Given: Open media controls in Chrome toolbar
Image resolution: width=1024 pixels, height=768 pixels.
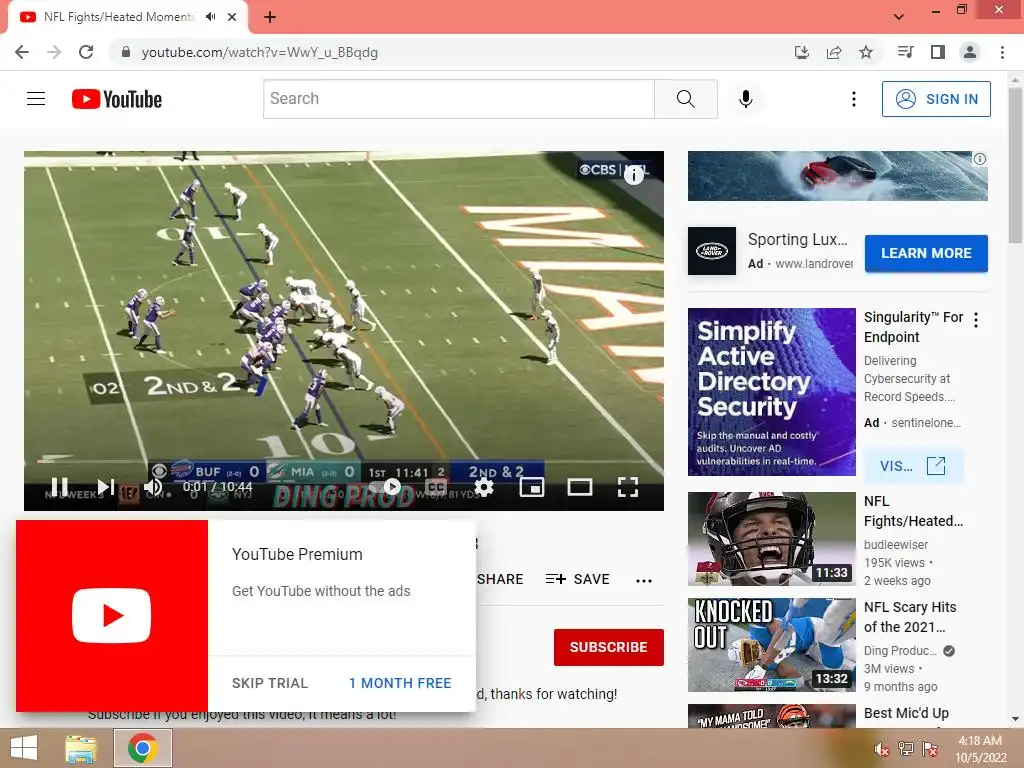Looking at the screenshot, I should (906, 52).
